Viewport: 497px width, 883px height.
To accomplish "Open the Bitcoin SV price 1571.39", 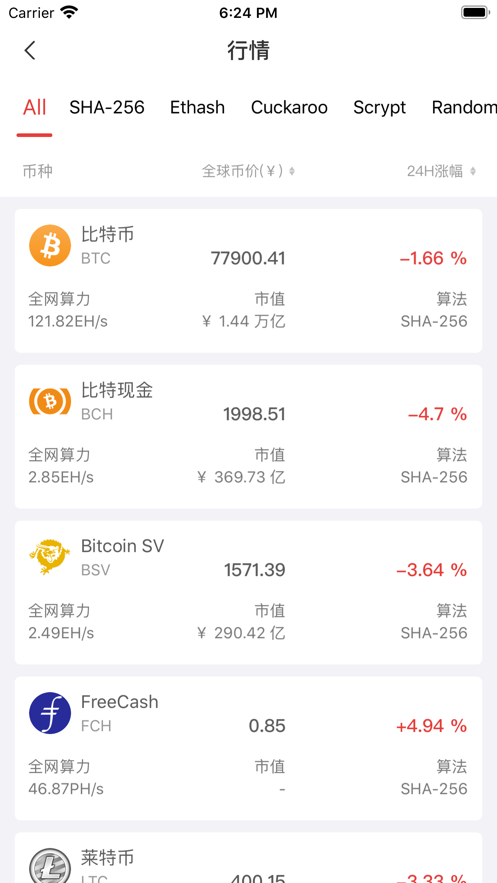I will [255, 570].
